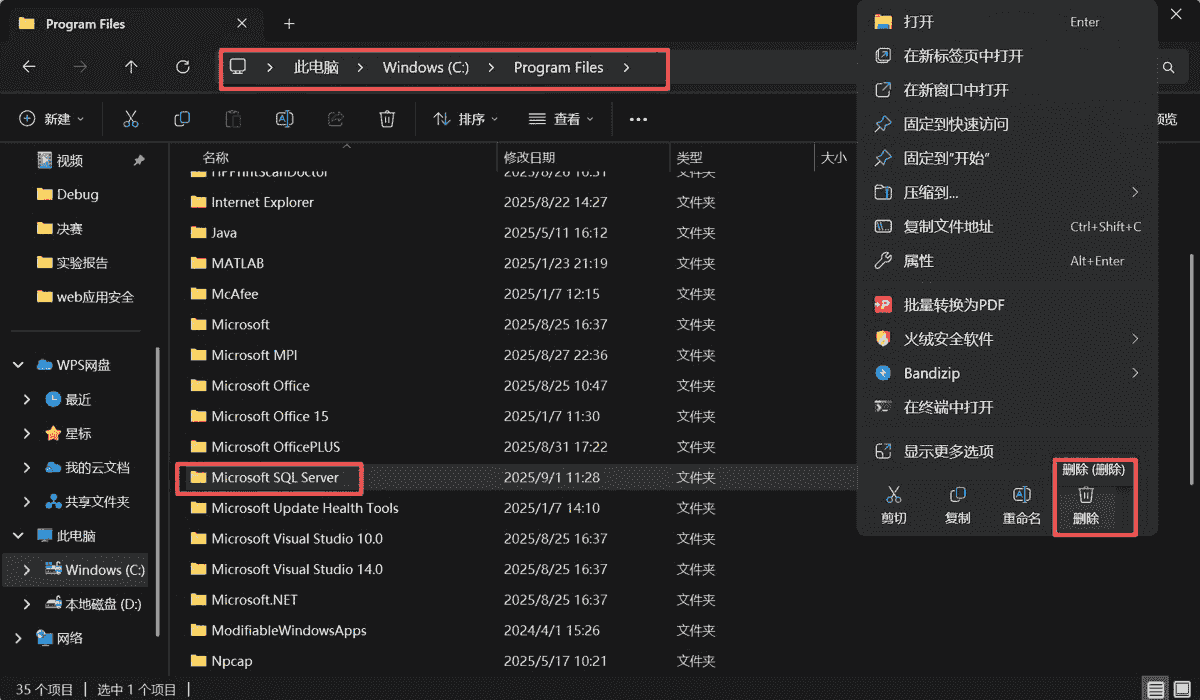Image resolution: width=1200 pixels, height=700 pixels.
Task: Click the Copy icon in toolbar
Action: click(x=182, y=119)
